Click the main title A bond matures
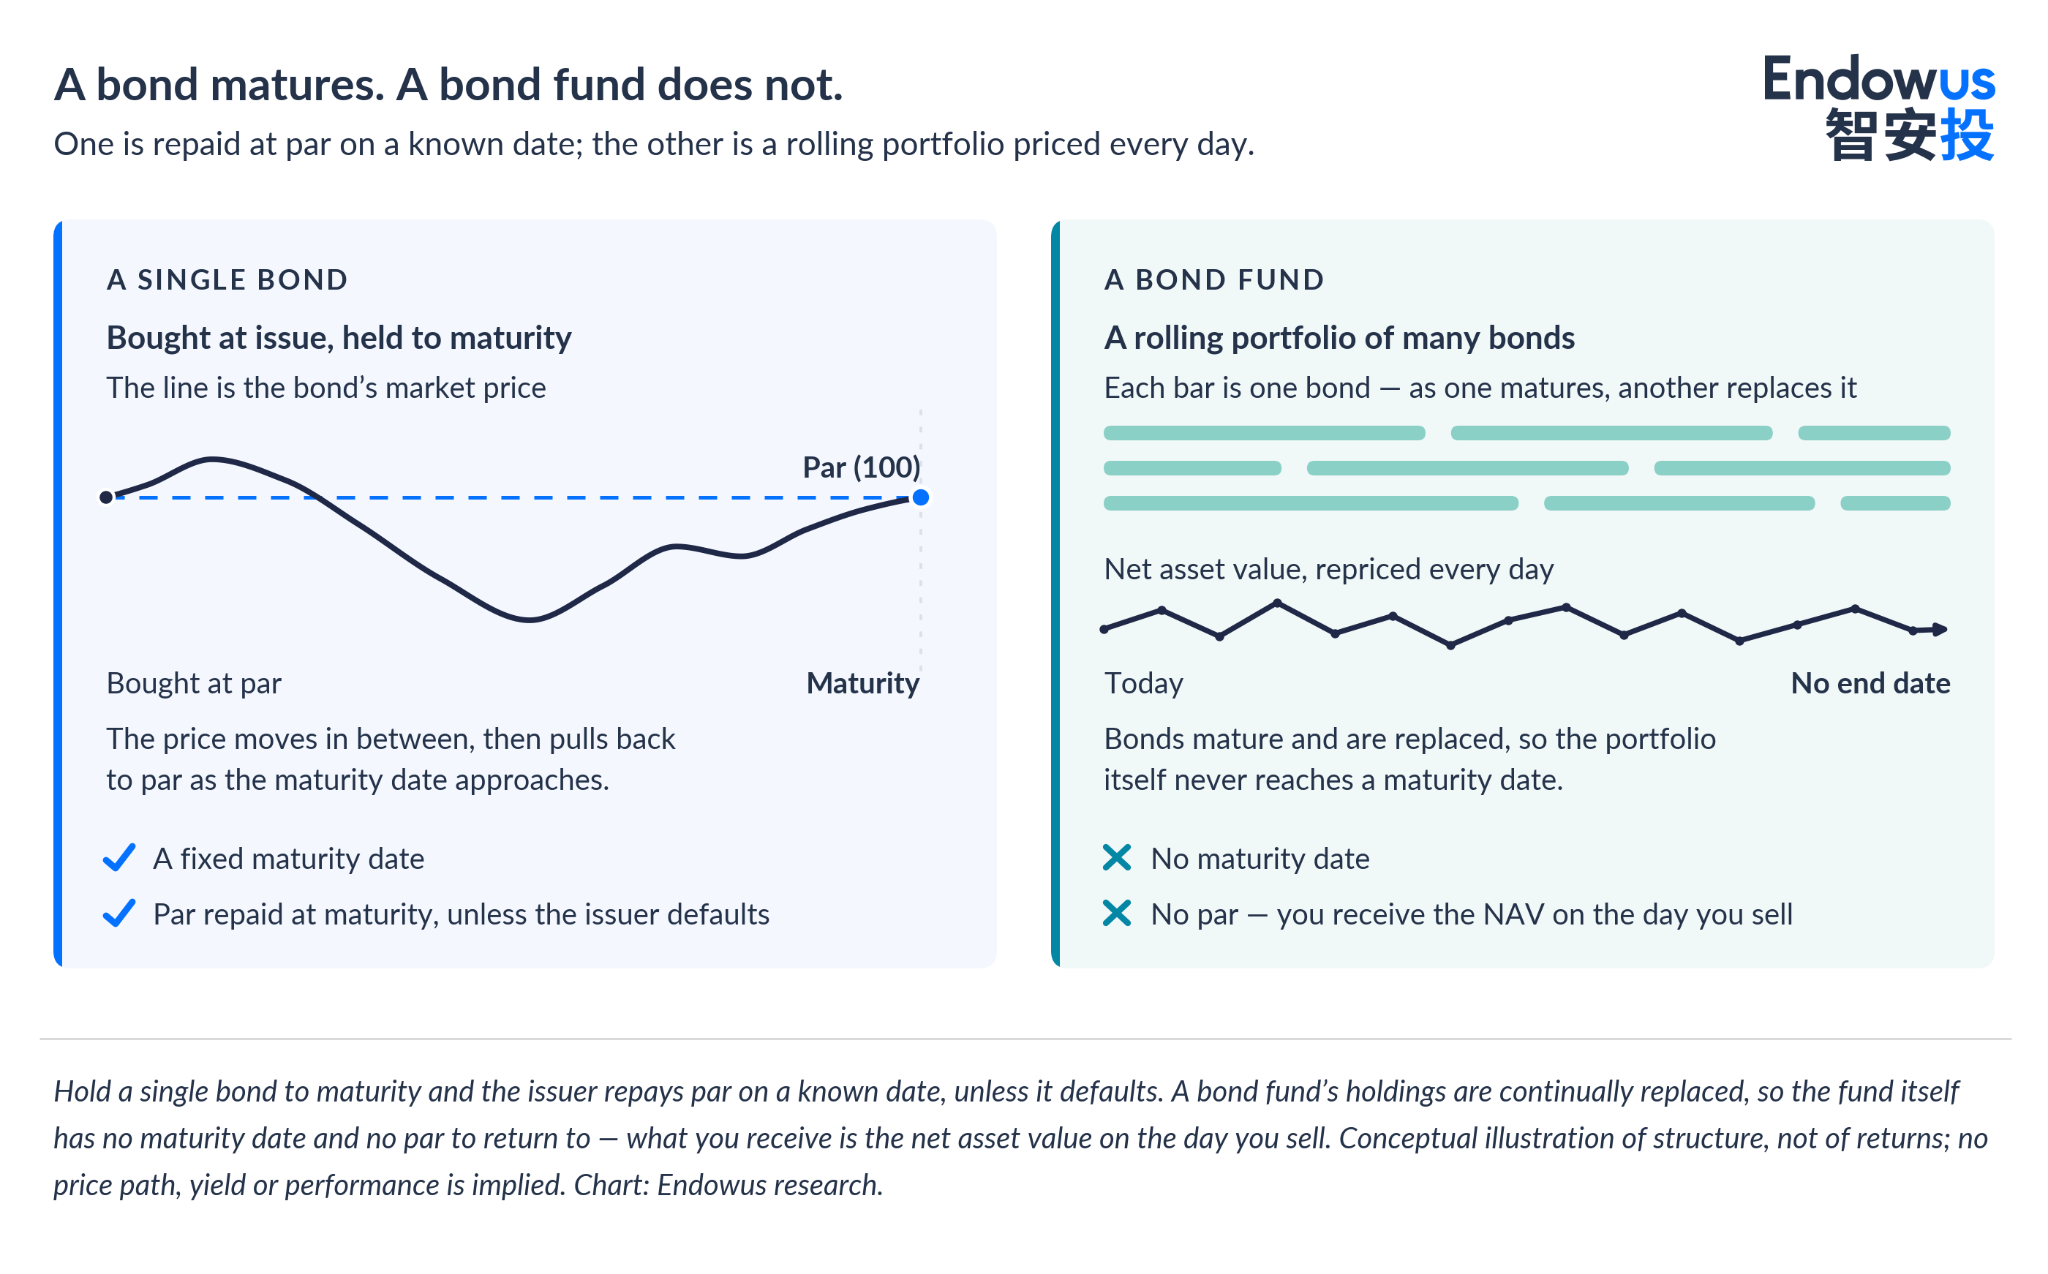Image resolution: width=2048 pixels, height=1274 pixels. (448, 84)
